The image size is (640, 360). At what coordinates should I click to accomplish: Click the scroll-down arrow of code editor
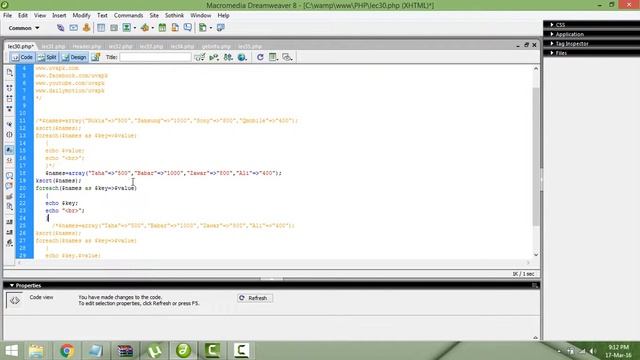[x=536, y=255]
